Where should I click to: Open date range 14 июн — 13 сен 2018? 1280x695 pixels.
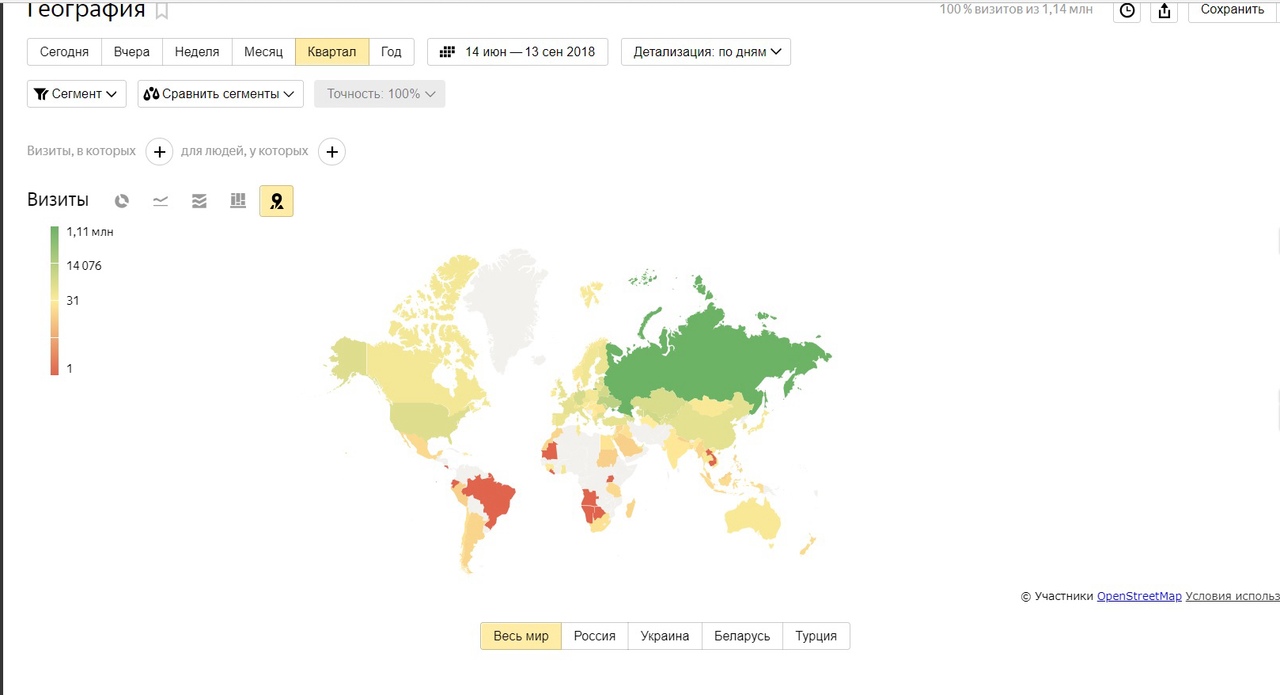click(518, 52)
